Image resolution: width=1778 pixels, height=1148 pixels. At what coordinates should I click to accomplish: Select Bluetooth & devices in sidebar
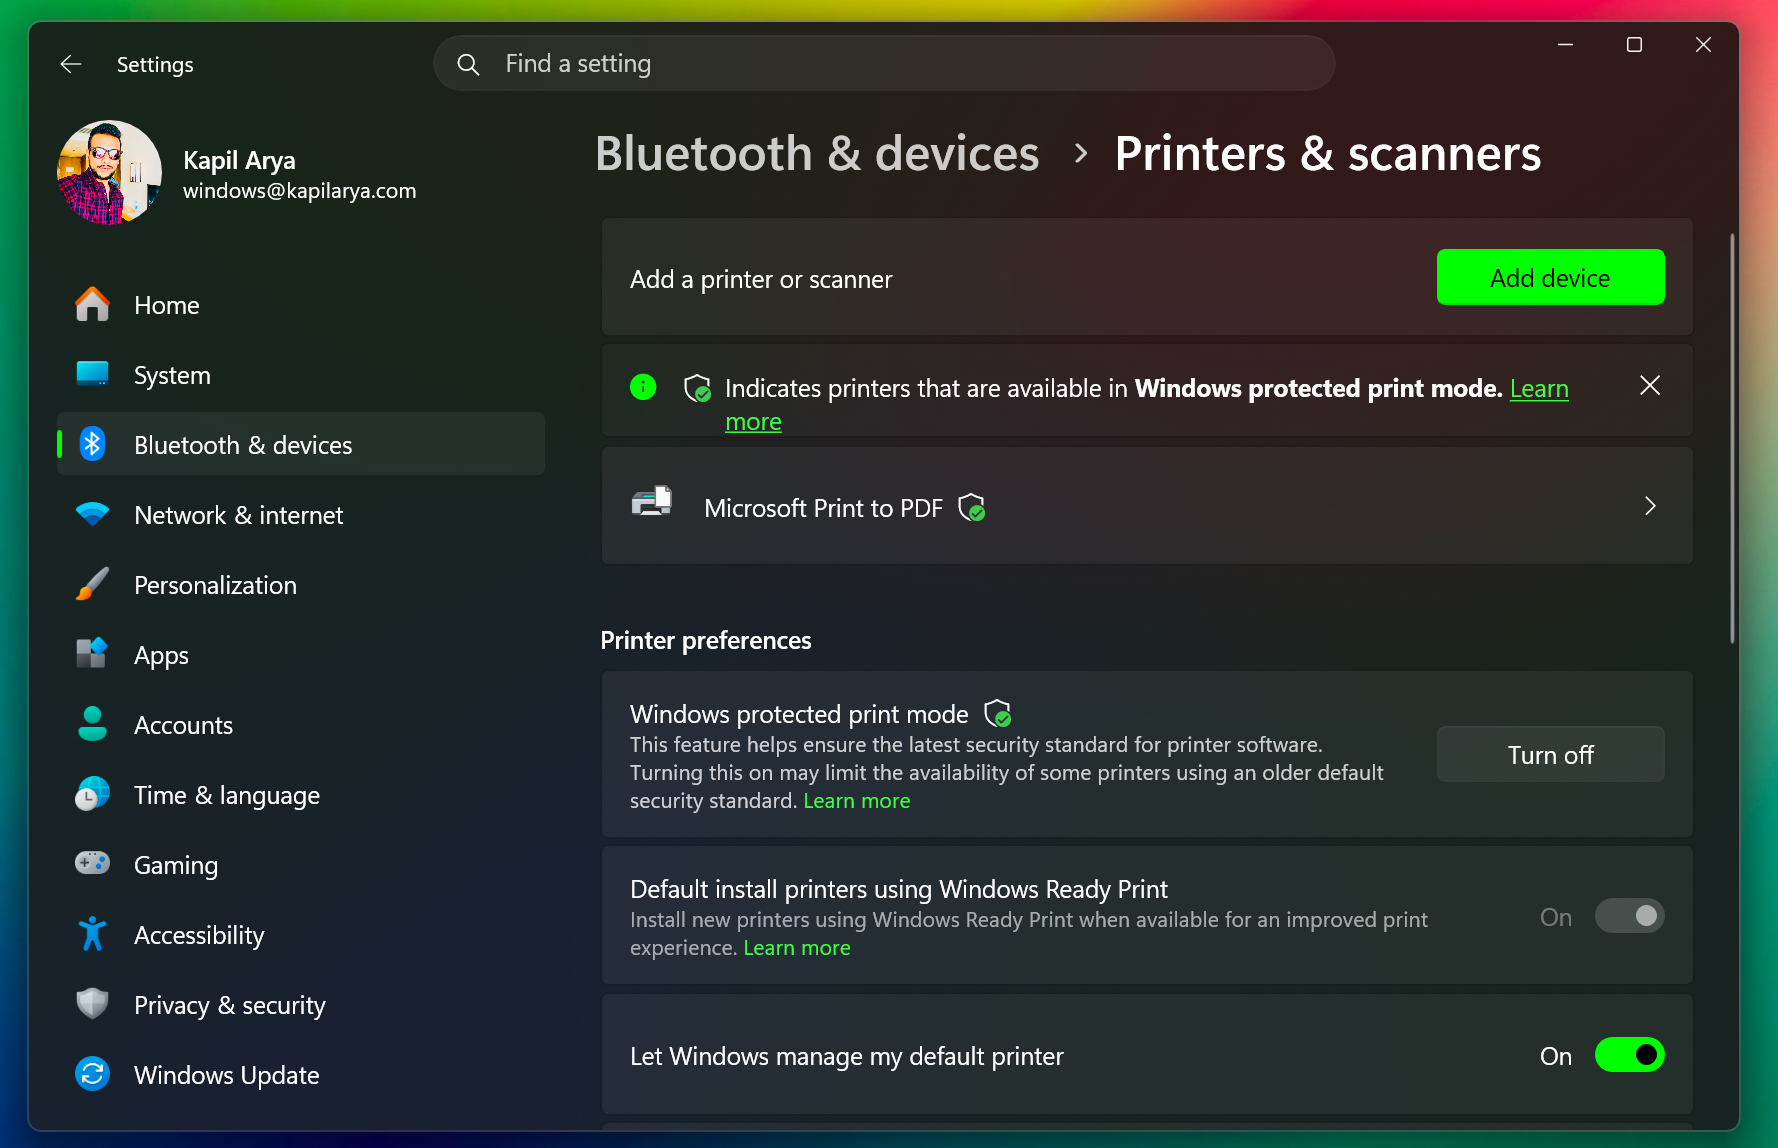301,445
